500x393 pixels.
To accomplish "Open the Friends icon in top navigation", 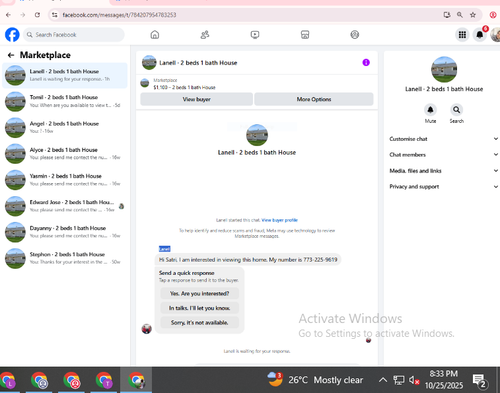I will pyautogui.click(x=205, y=35).
